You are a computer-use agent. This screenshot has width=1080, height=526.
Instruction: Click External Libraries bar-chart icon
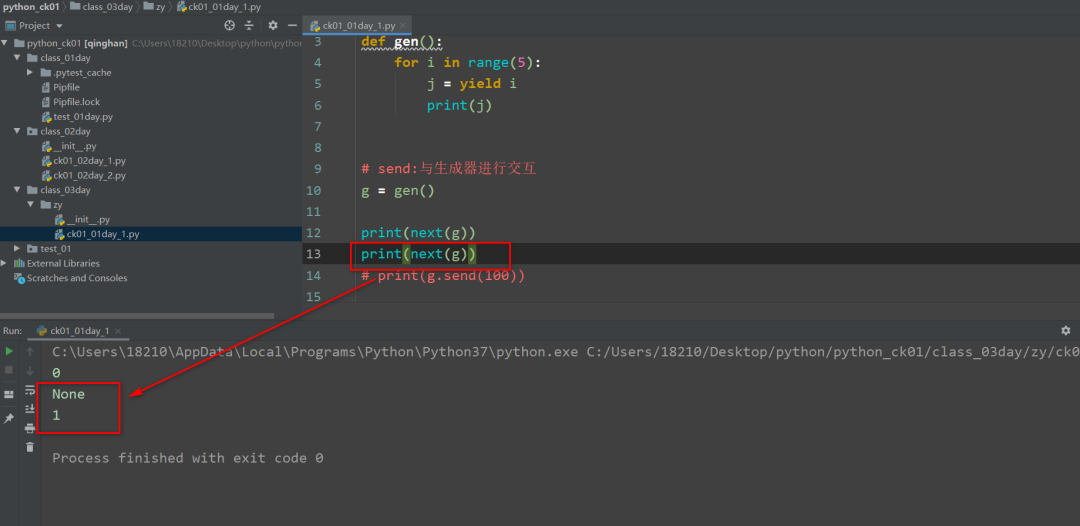[19, 263]
